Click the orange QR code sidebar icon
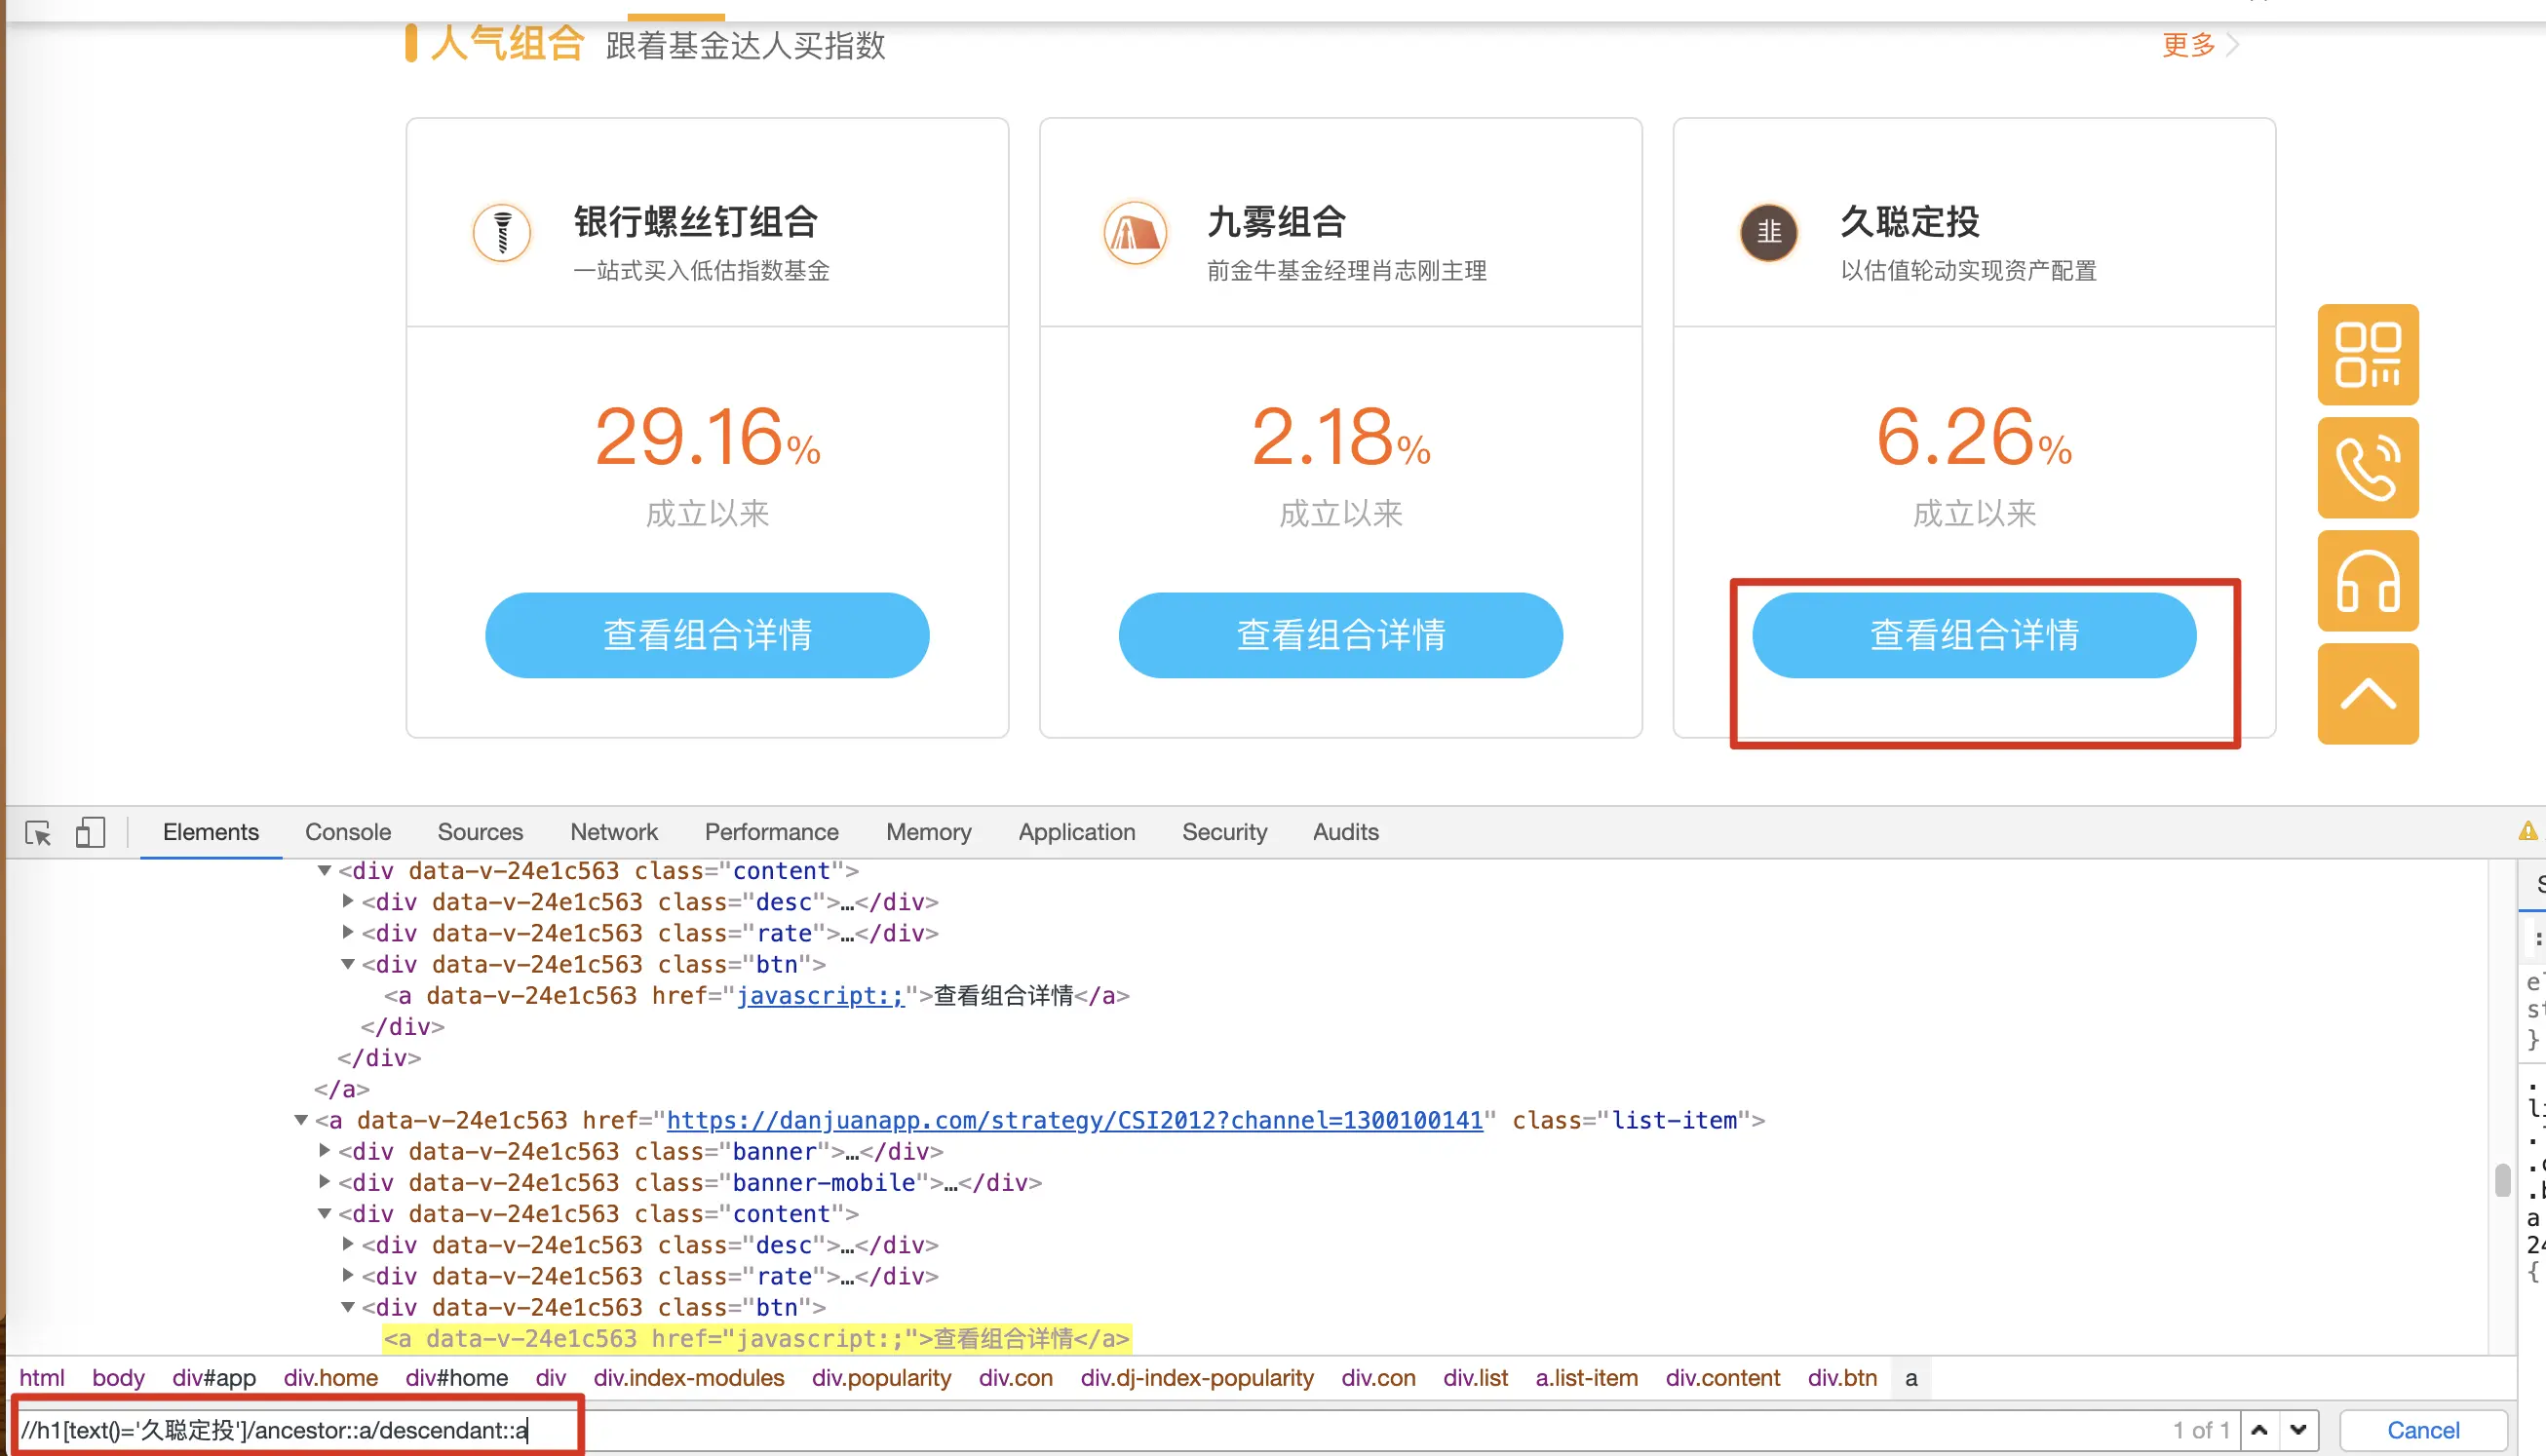Screen dimensions: 2546x1456 pyautogui.click(x=2367, y=355)
